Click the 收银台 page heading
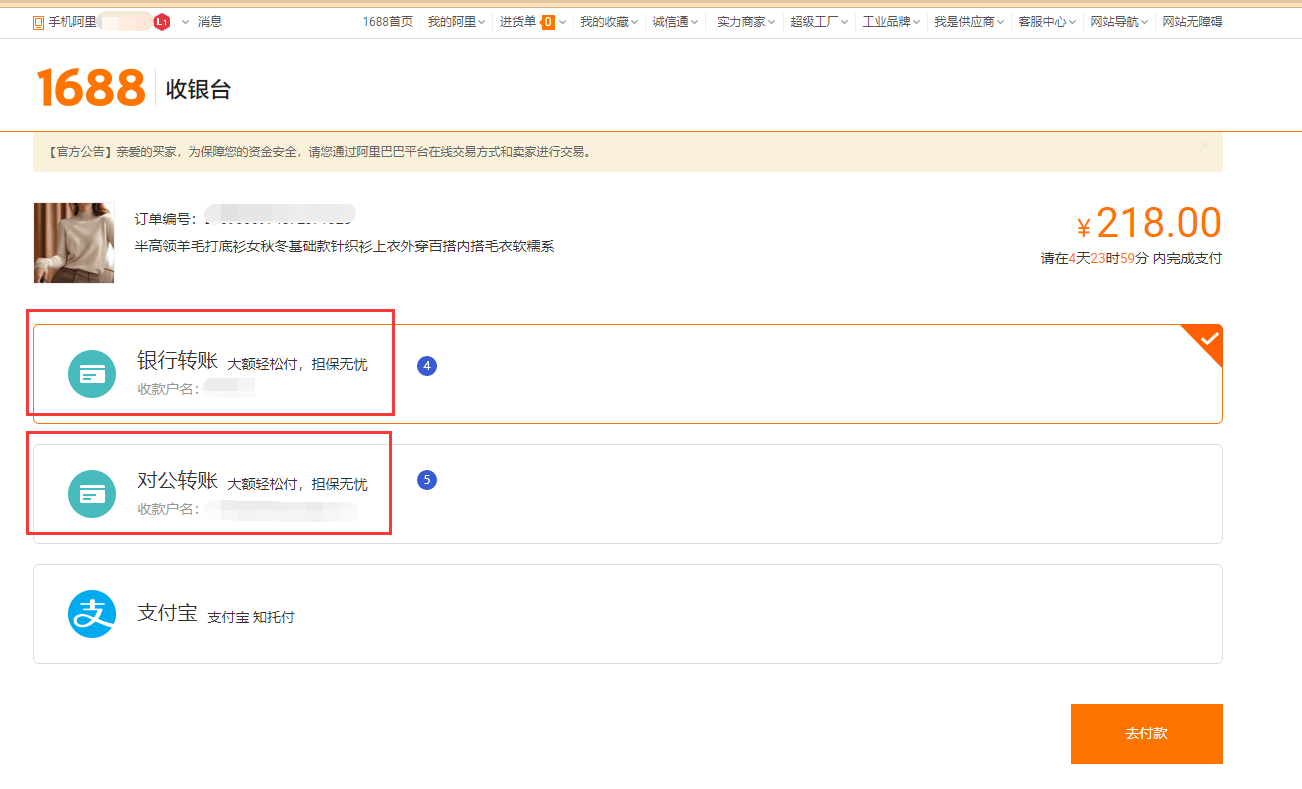The width and height of the screenshot is (1302, 789). pyautogui.click(x=199, y=89)
